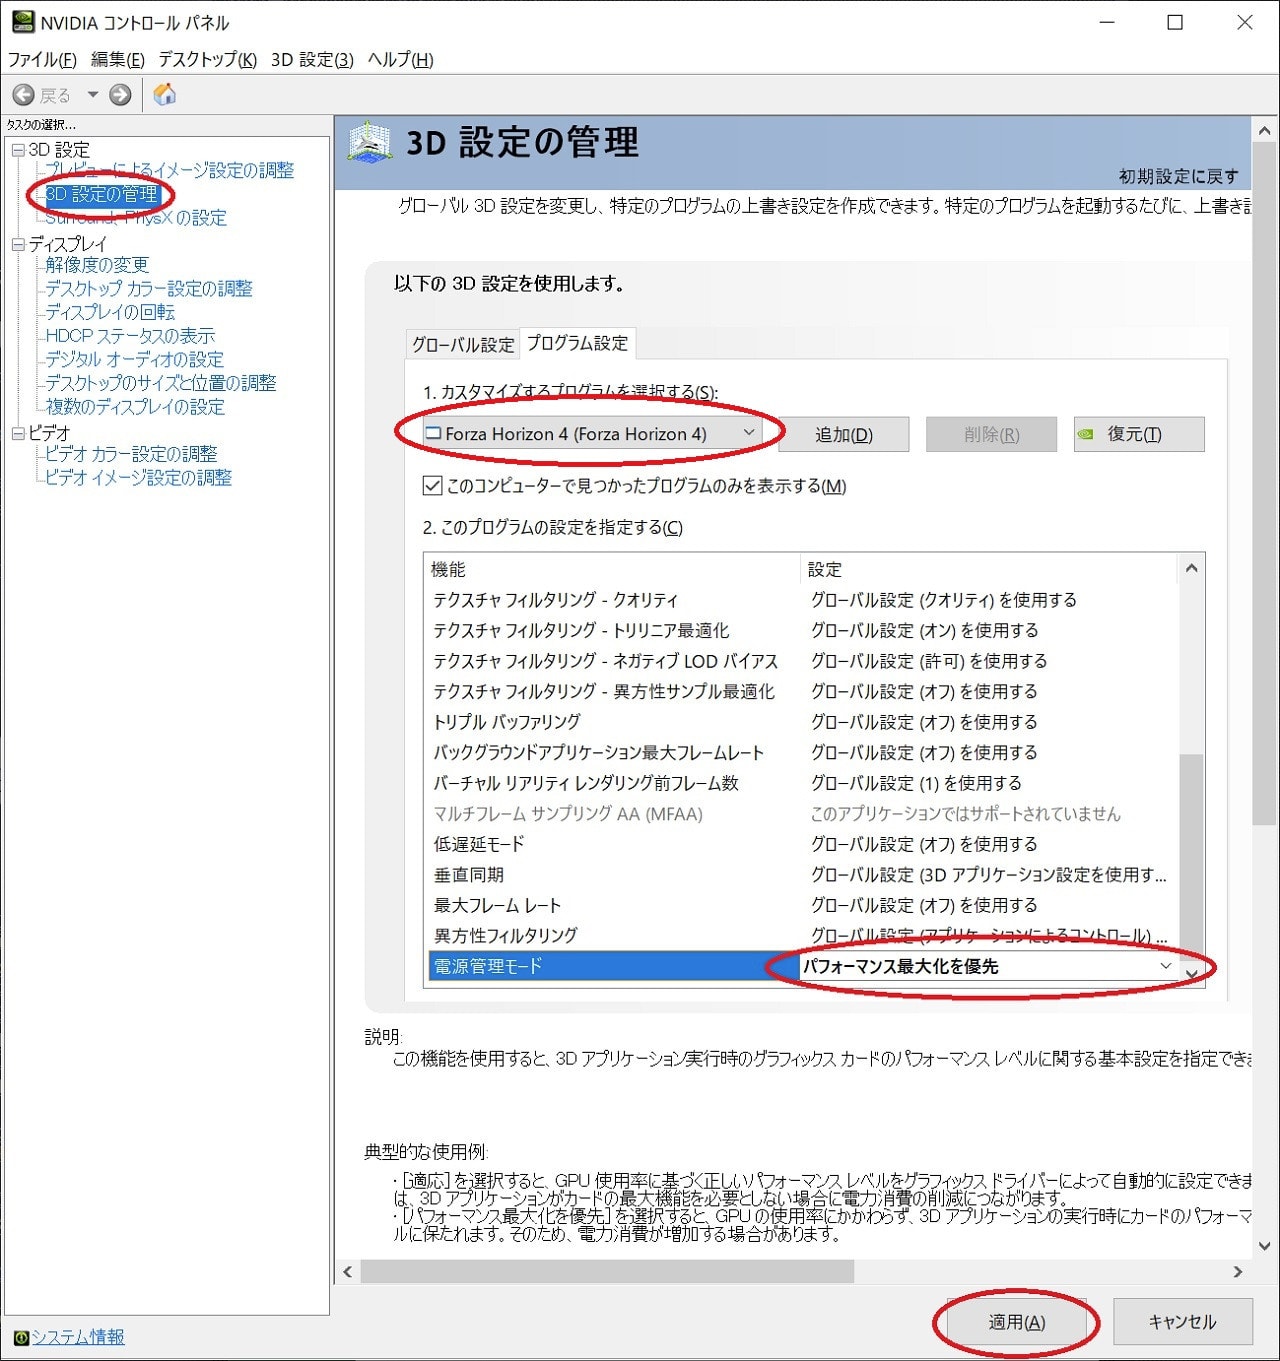This screenshot has height=1361, width=1280.
Task: Select テクスチャ フィルタリング - クオリティ row
Action: tap(802, 600)
